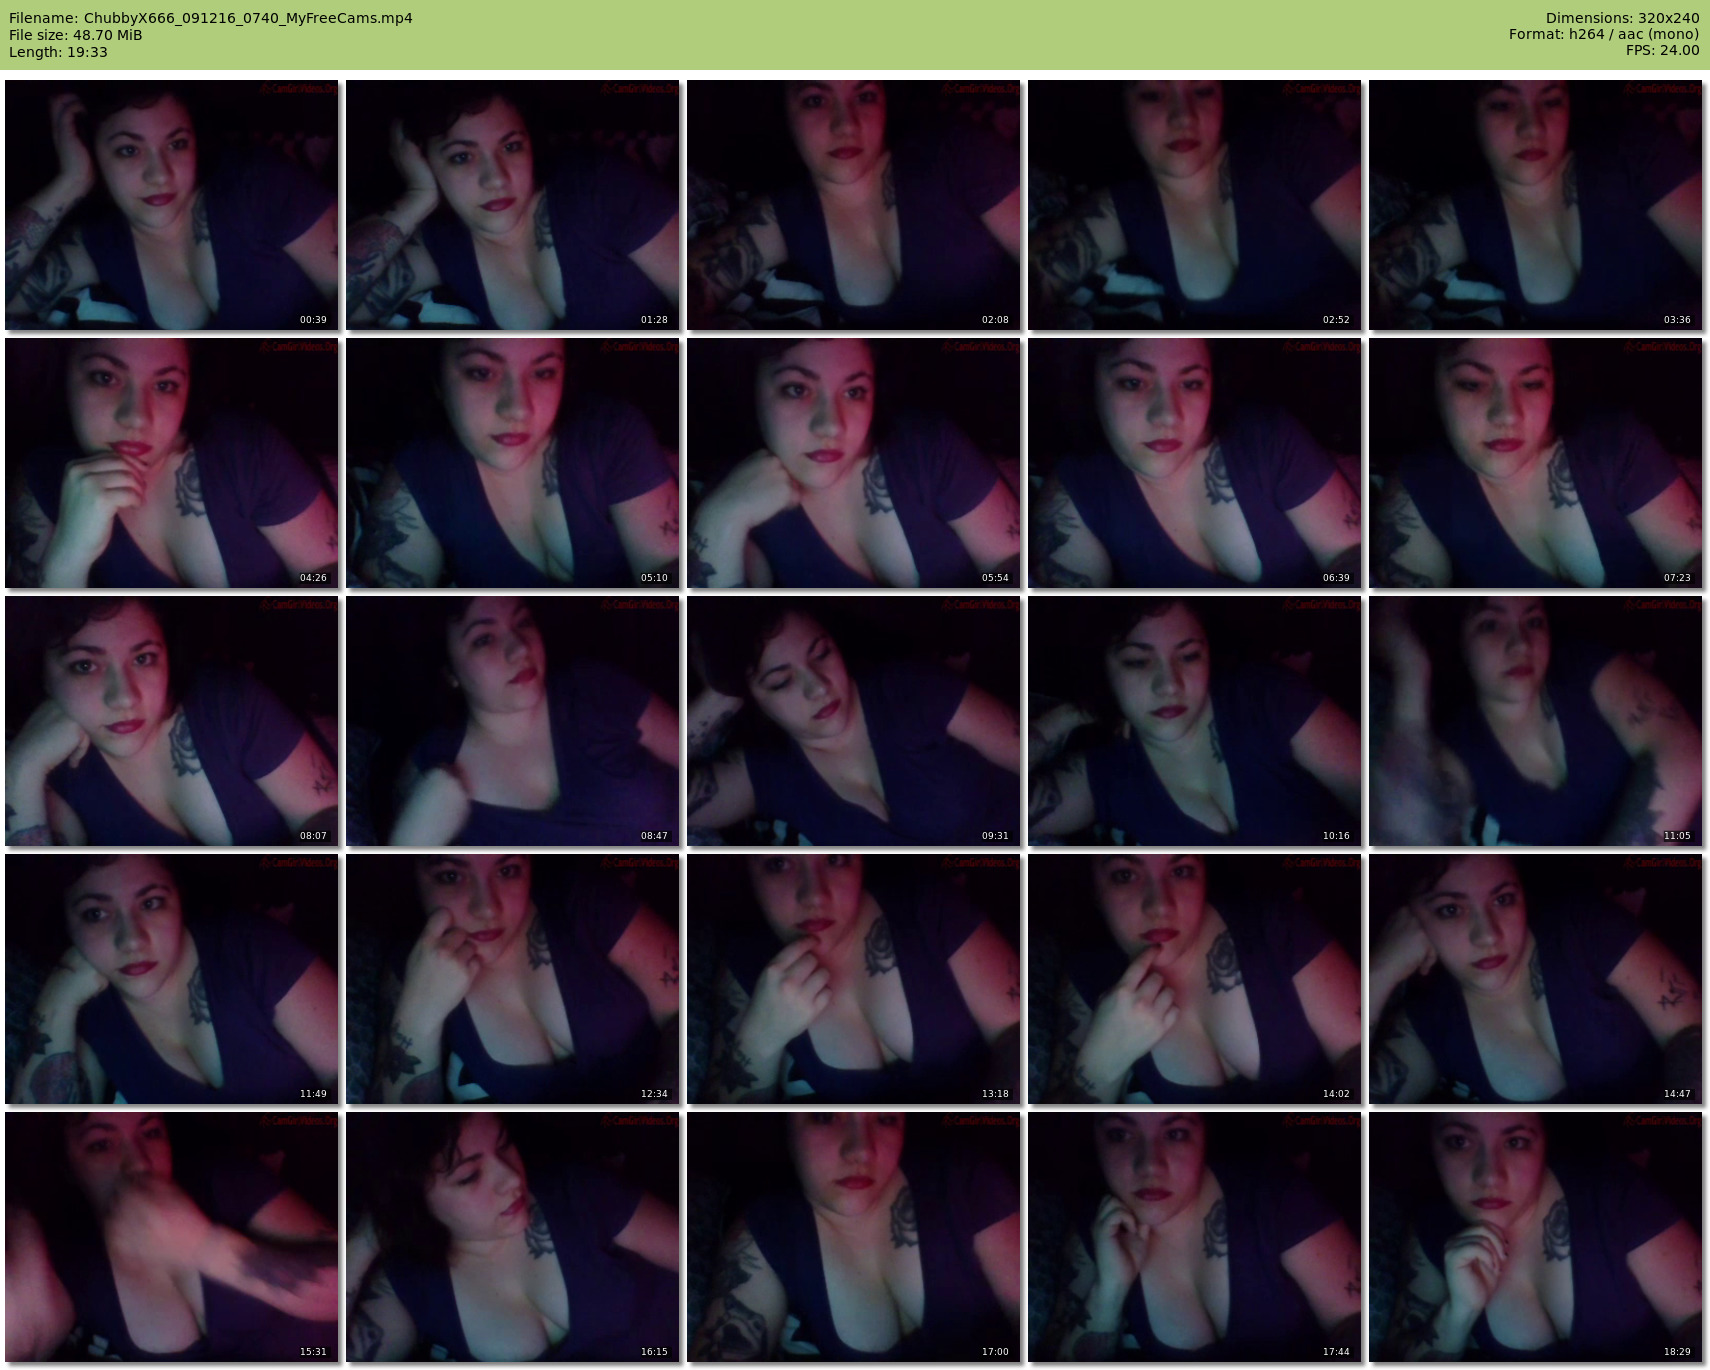
Task: Click the frame timestamped 11:05
Action: (1536, 721)
